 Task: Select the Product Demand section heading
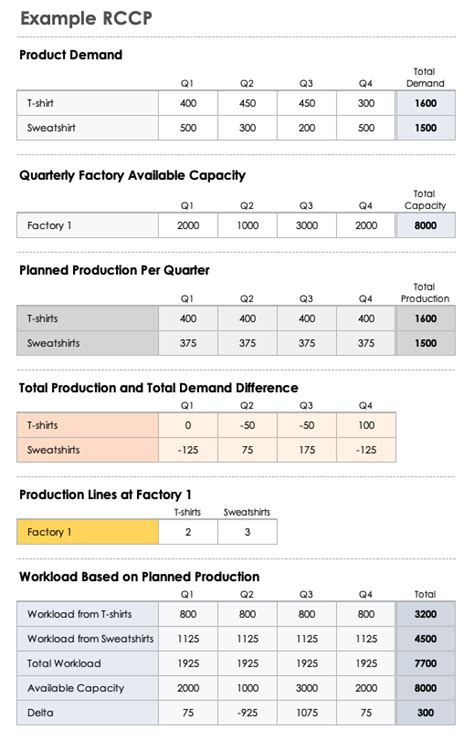click(x=71, y=55)
